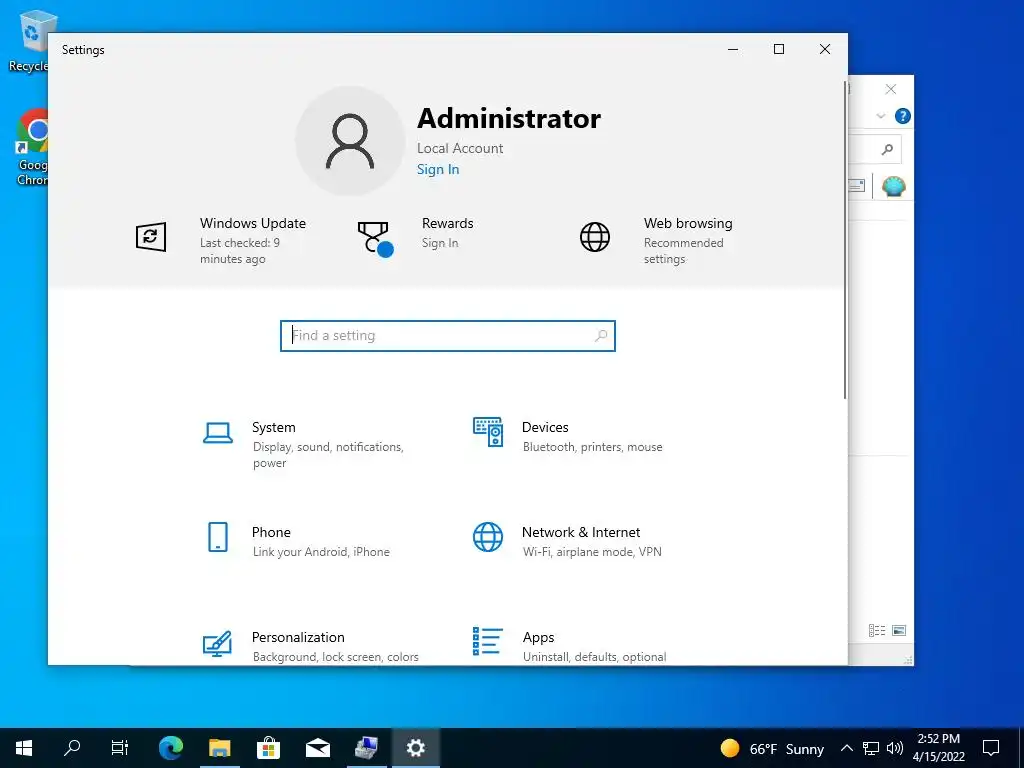Click 'Bluetooth, printers, mouse' description
The width and height of the screenshot is (1024, 768).
[x=593, y=447]
